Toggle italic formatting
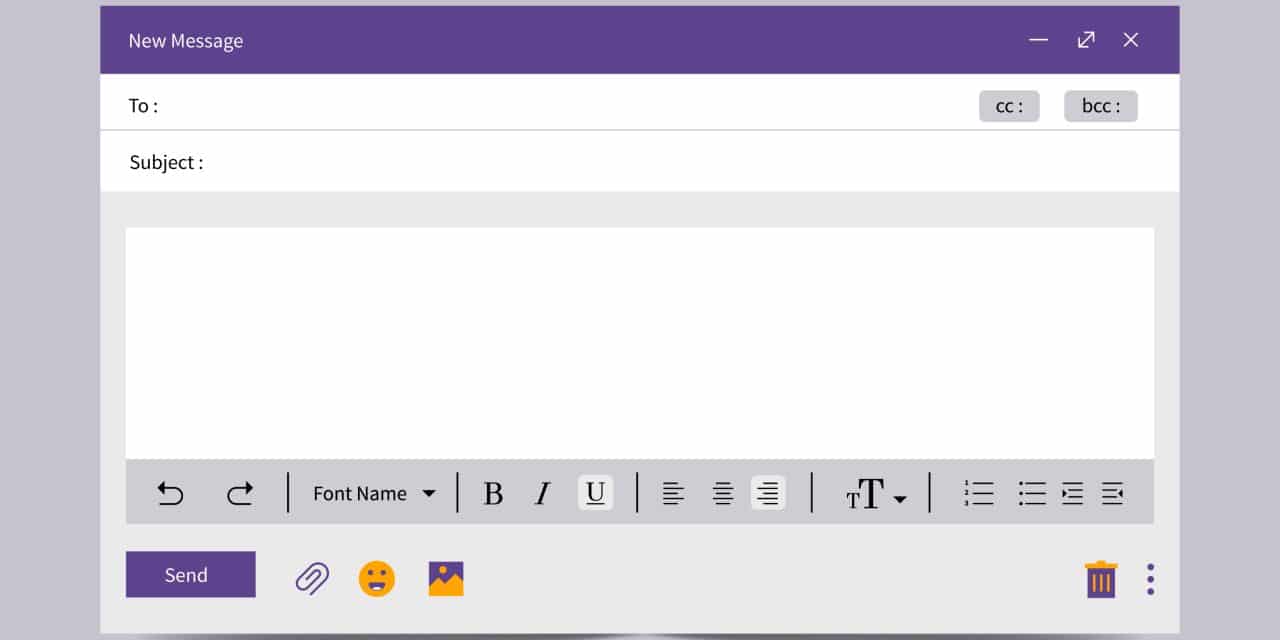 pyautogui.click(x=542, y=493)
